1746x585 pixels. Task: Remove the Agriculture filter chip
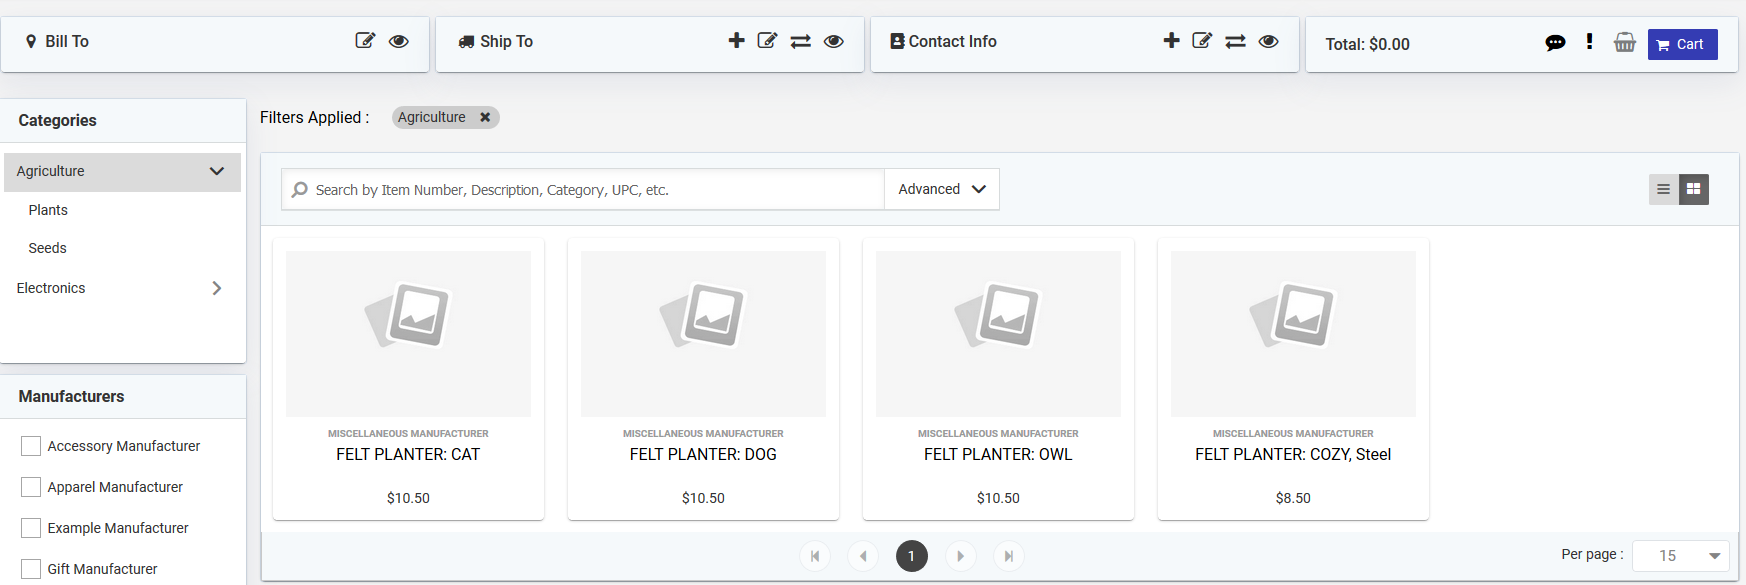pos(485,117)
